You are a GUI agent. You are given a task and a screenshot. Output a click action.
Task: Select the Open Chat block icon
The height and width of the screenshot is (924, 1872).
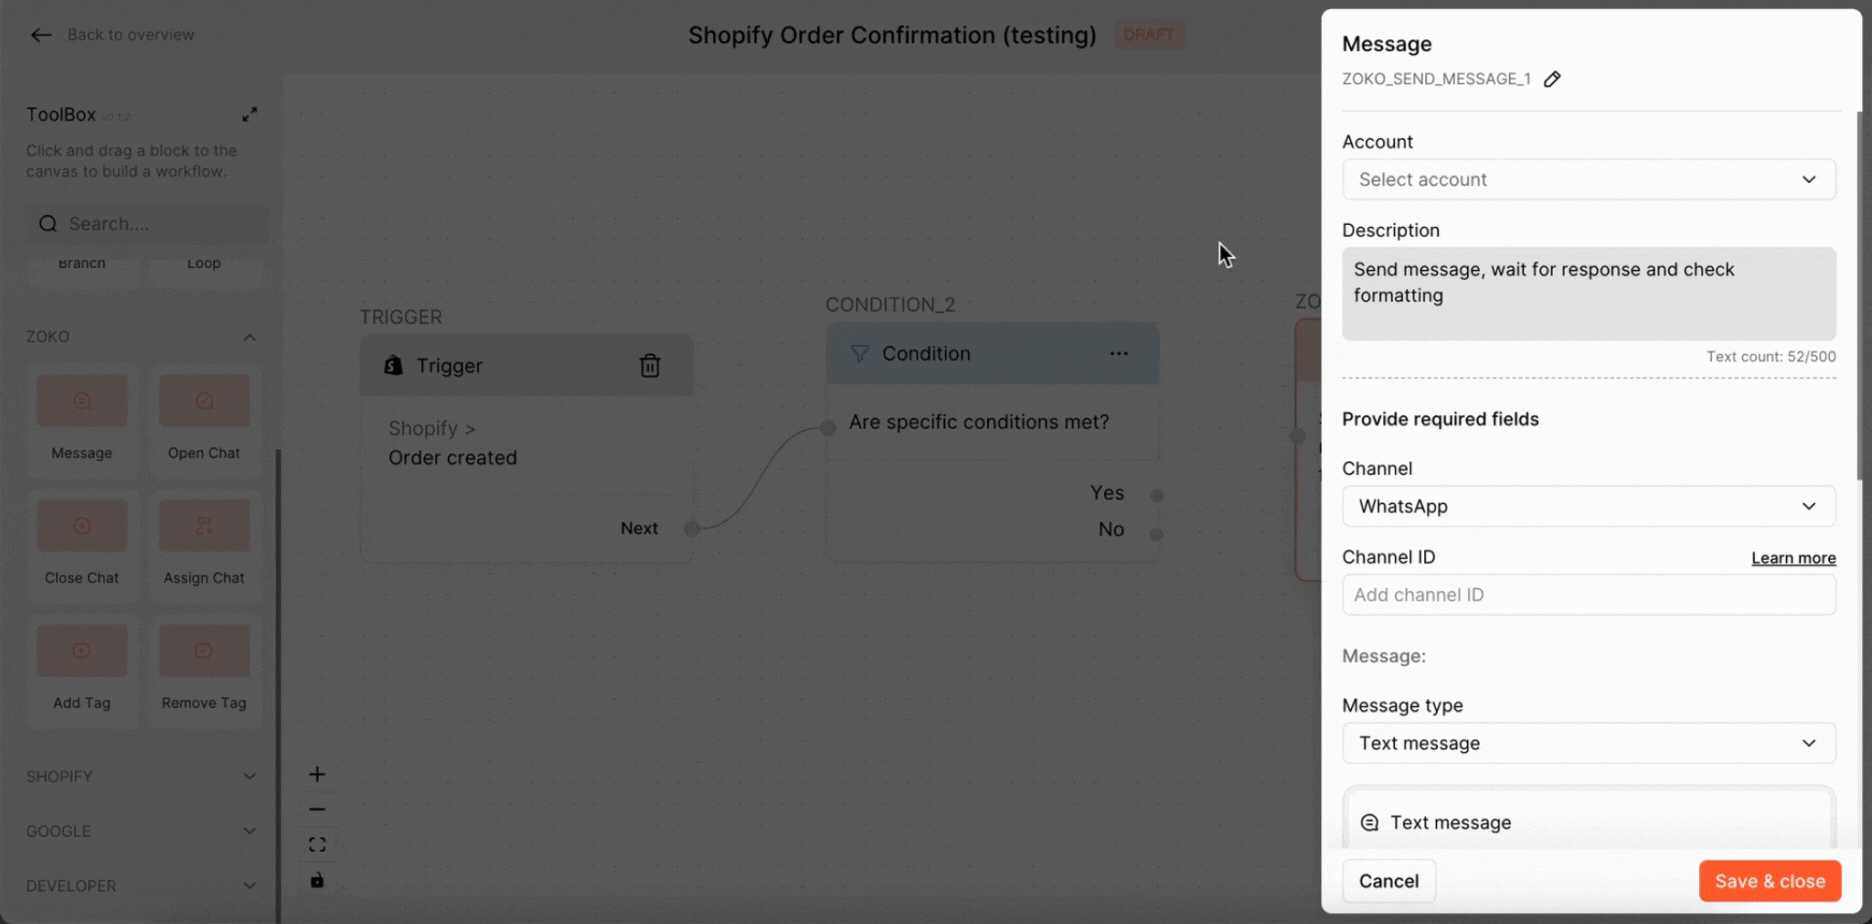[x=204, y=401]
